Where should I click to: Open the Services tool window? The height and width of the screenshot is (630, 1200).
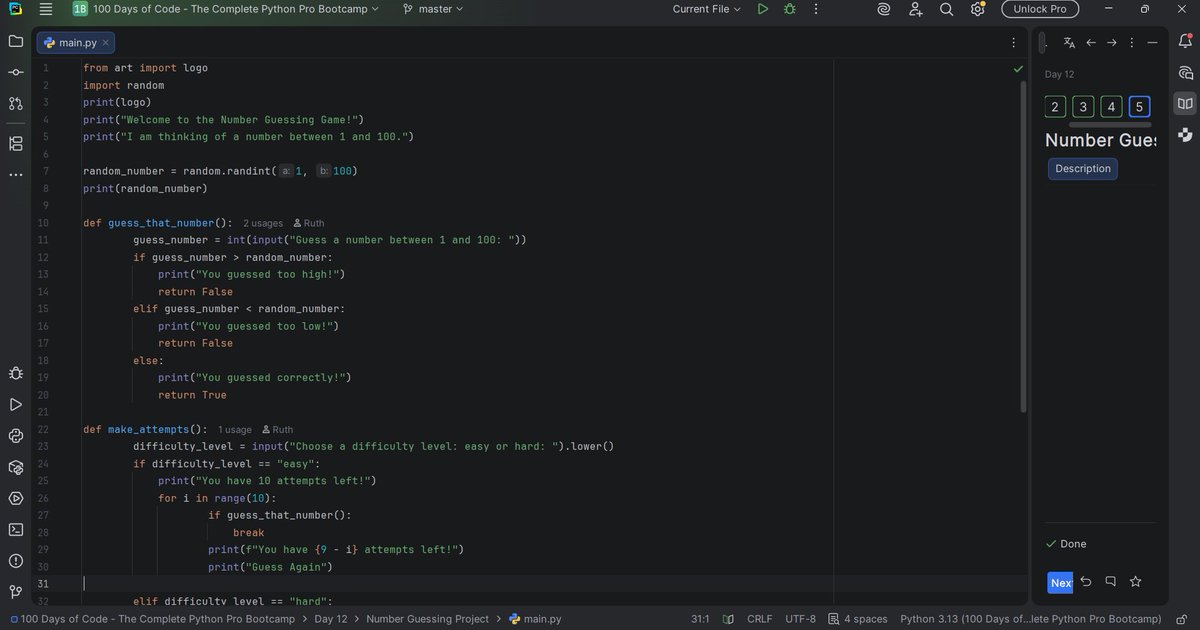tap(15, 498)
